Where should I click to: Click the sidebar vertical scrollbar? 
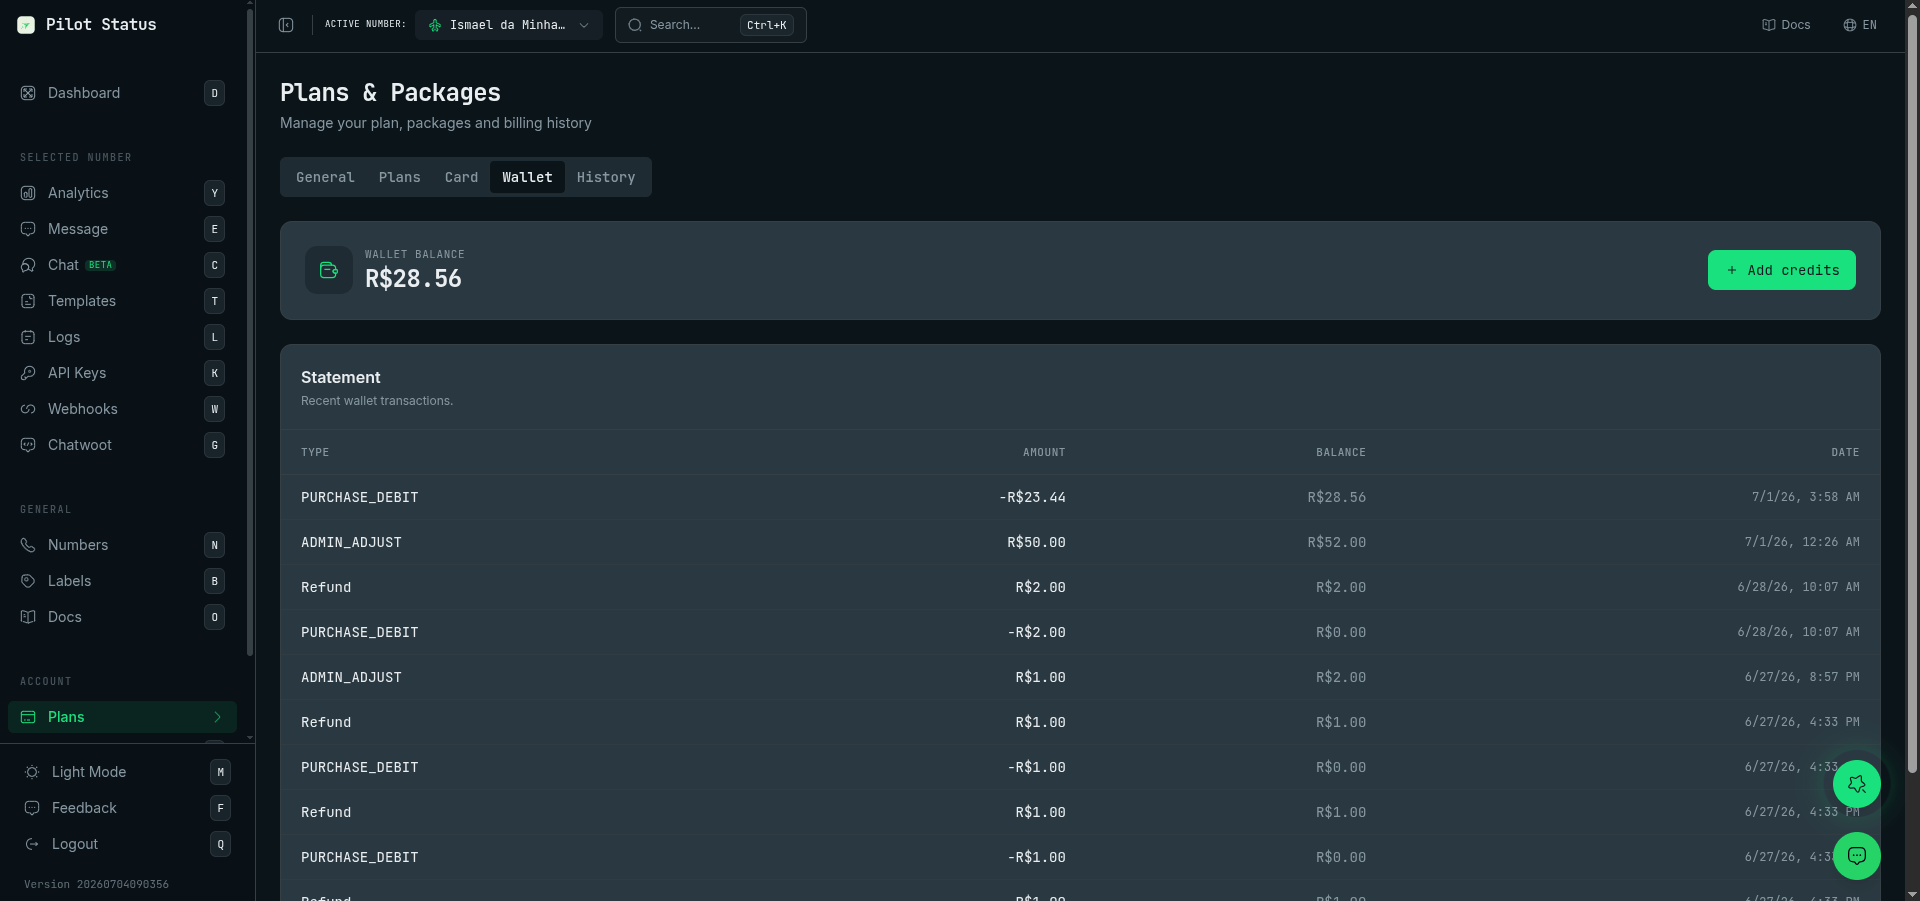coord(250,333)
